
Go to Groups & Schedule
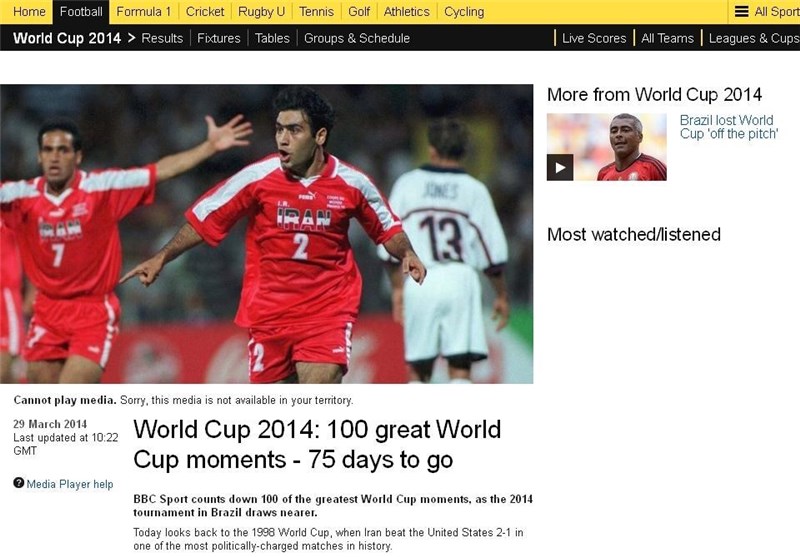click(x=357, y=38)
